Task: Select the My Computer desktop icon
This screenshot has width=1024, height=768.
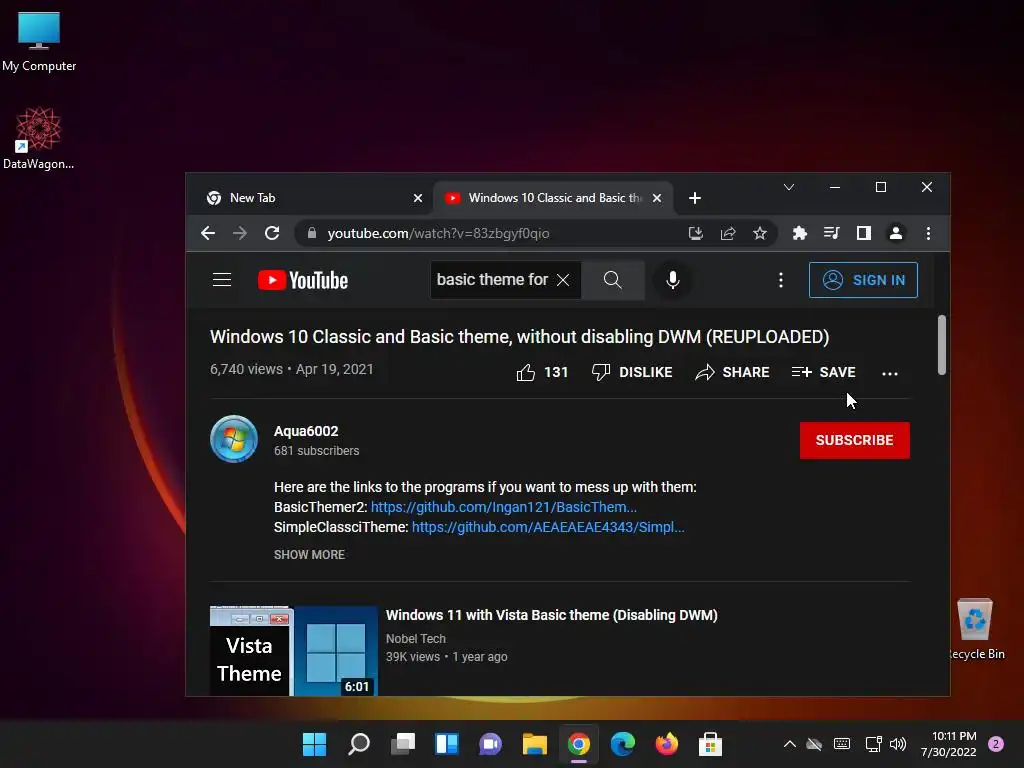Action: coord(39,41)
